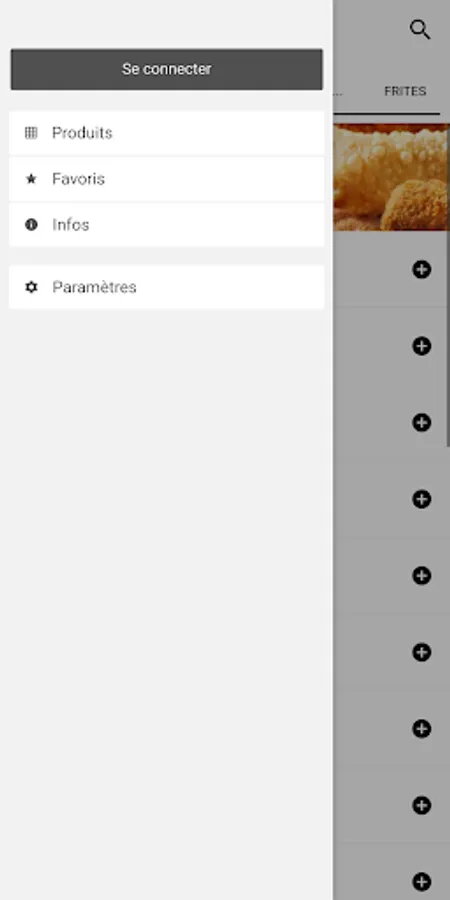This screenshot has width=450, height=900.
Task: Switch to the FRITES tab
Action: coord(405,91)
